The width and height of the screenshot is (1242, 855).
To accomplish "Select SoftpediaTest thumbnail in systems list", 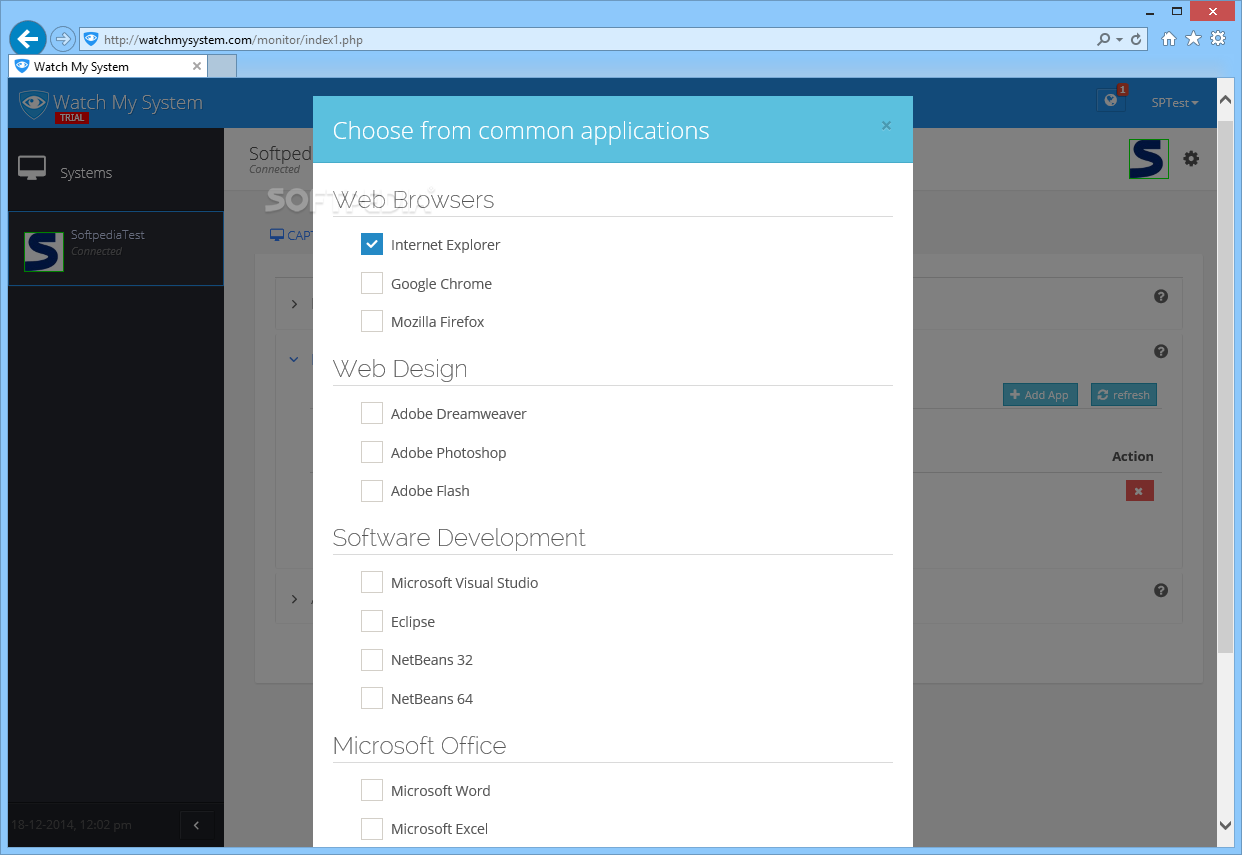I will tap(44, 252).
